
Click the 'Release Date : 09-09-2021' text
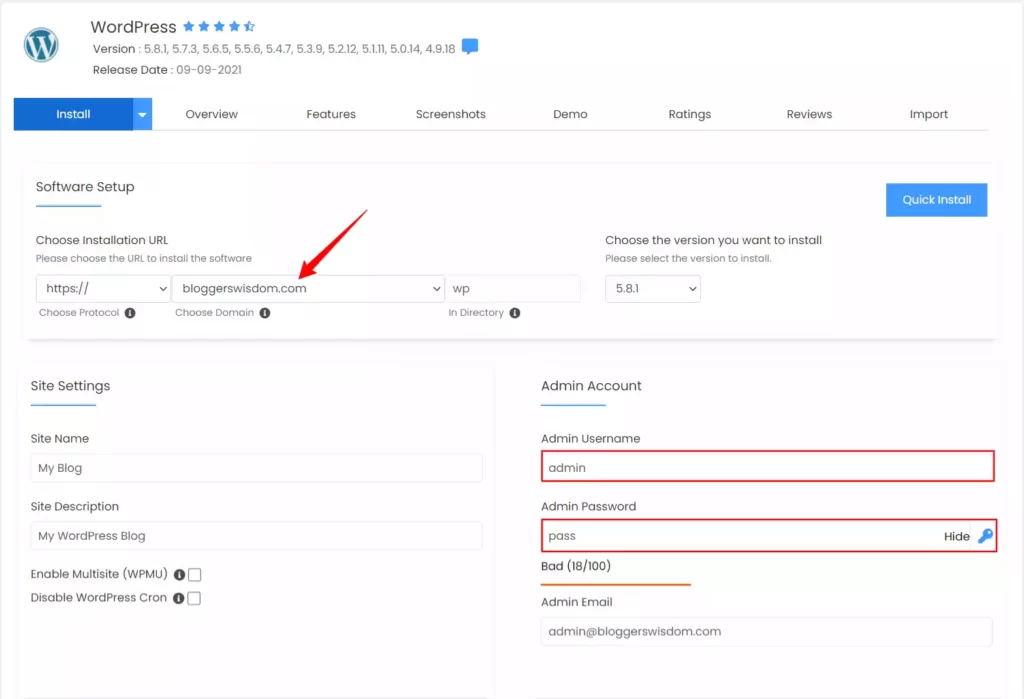pyautogui.click(x=167, y=70)
